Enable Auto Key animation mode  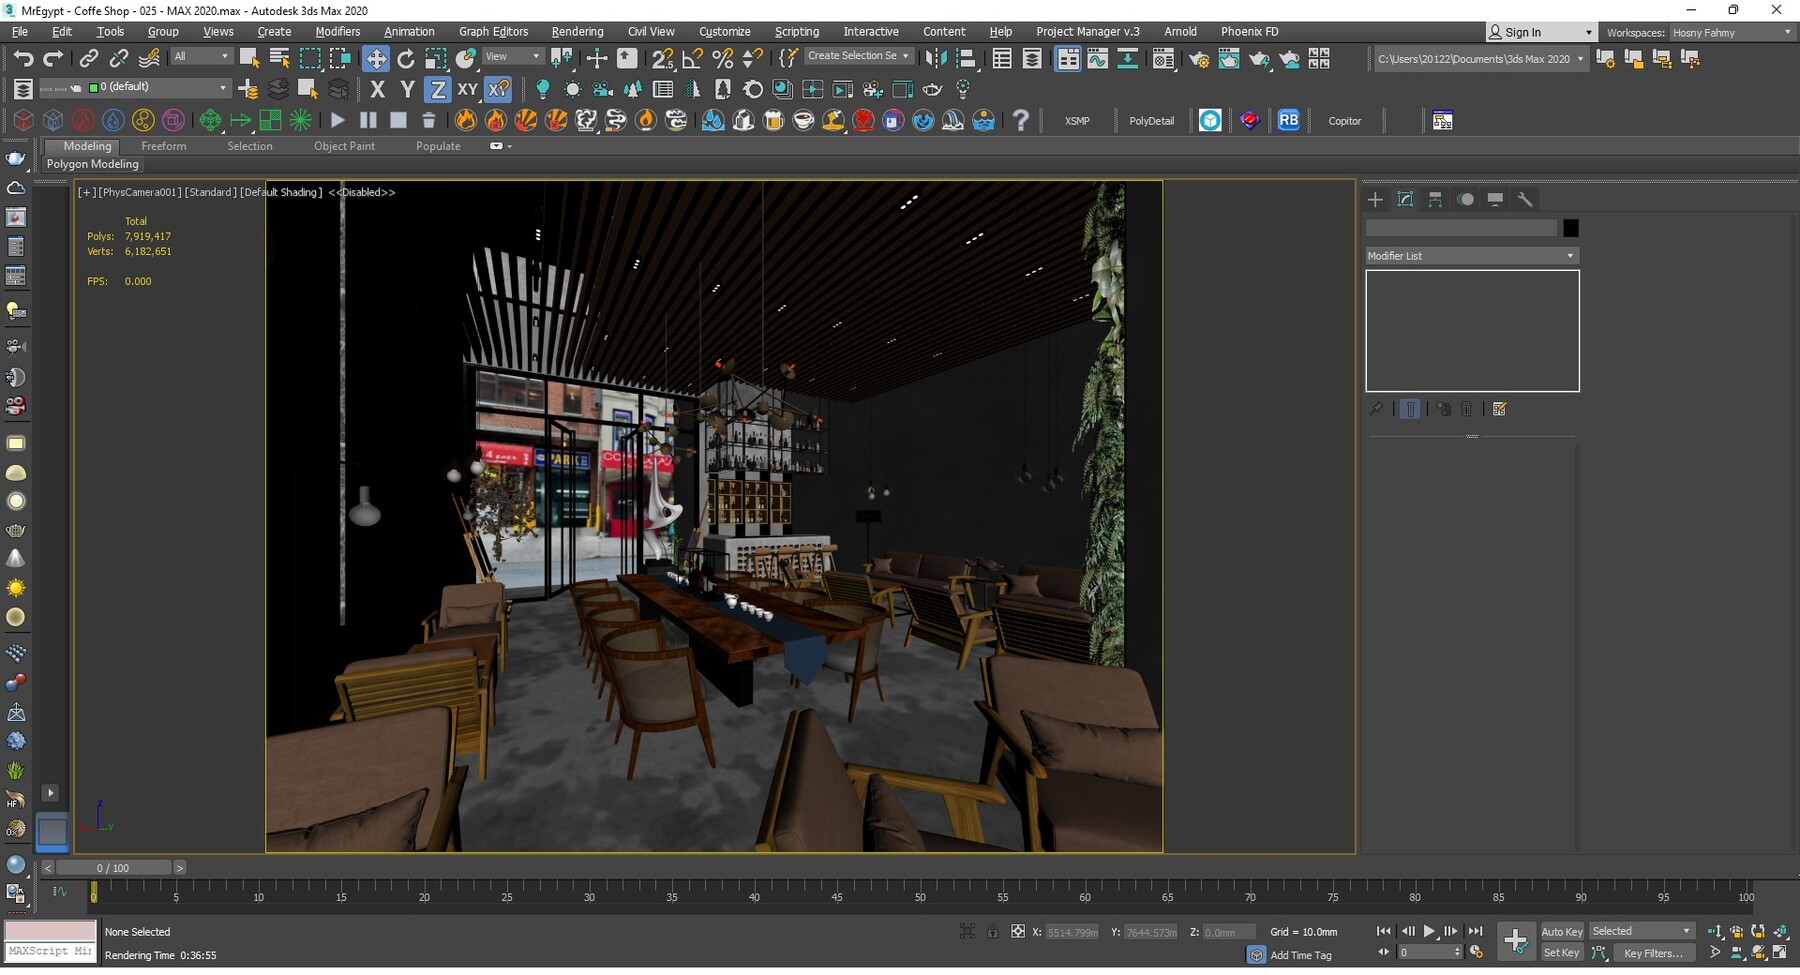[1561, 931]
